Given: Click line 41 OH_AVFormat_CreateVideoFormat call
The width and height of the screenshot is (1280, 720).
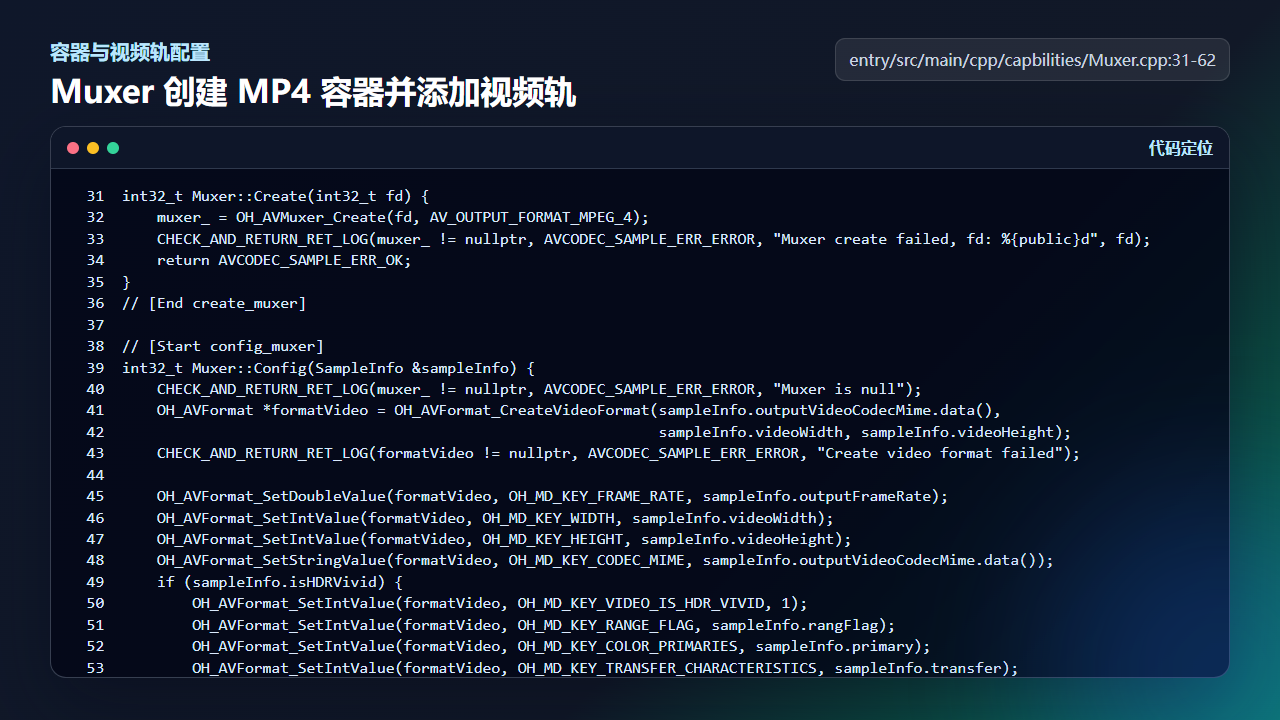Looking at the screenshot, I should tap(579, 410).
